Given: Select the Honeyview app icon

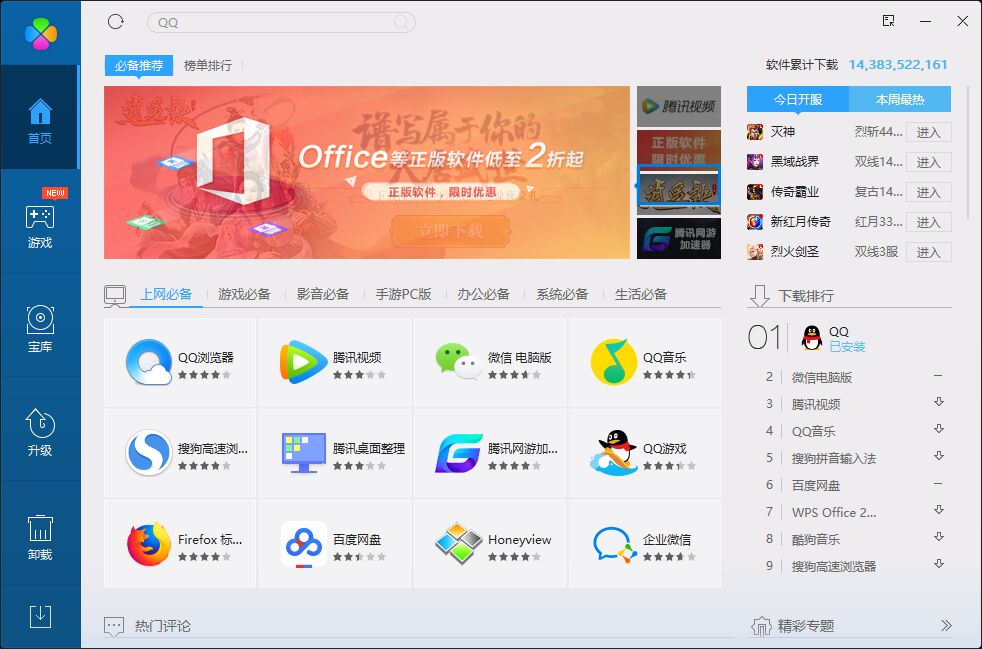Looking at the screenshot, I should point(458,544).
